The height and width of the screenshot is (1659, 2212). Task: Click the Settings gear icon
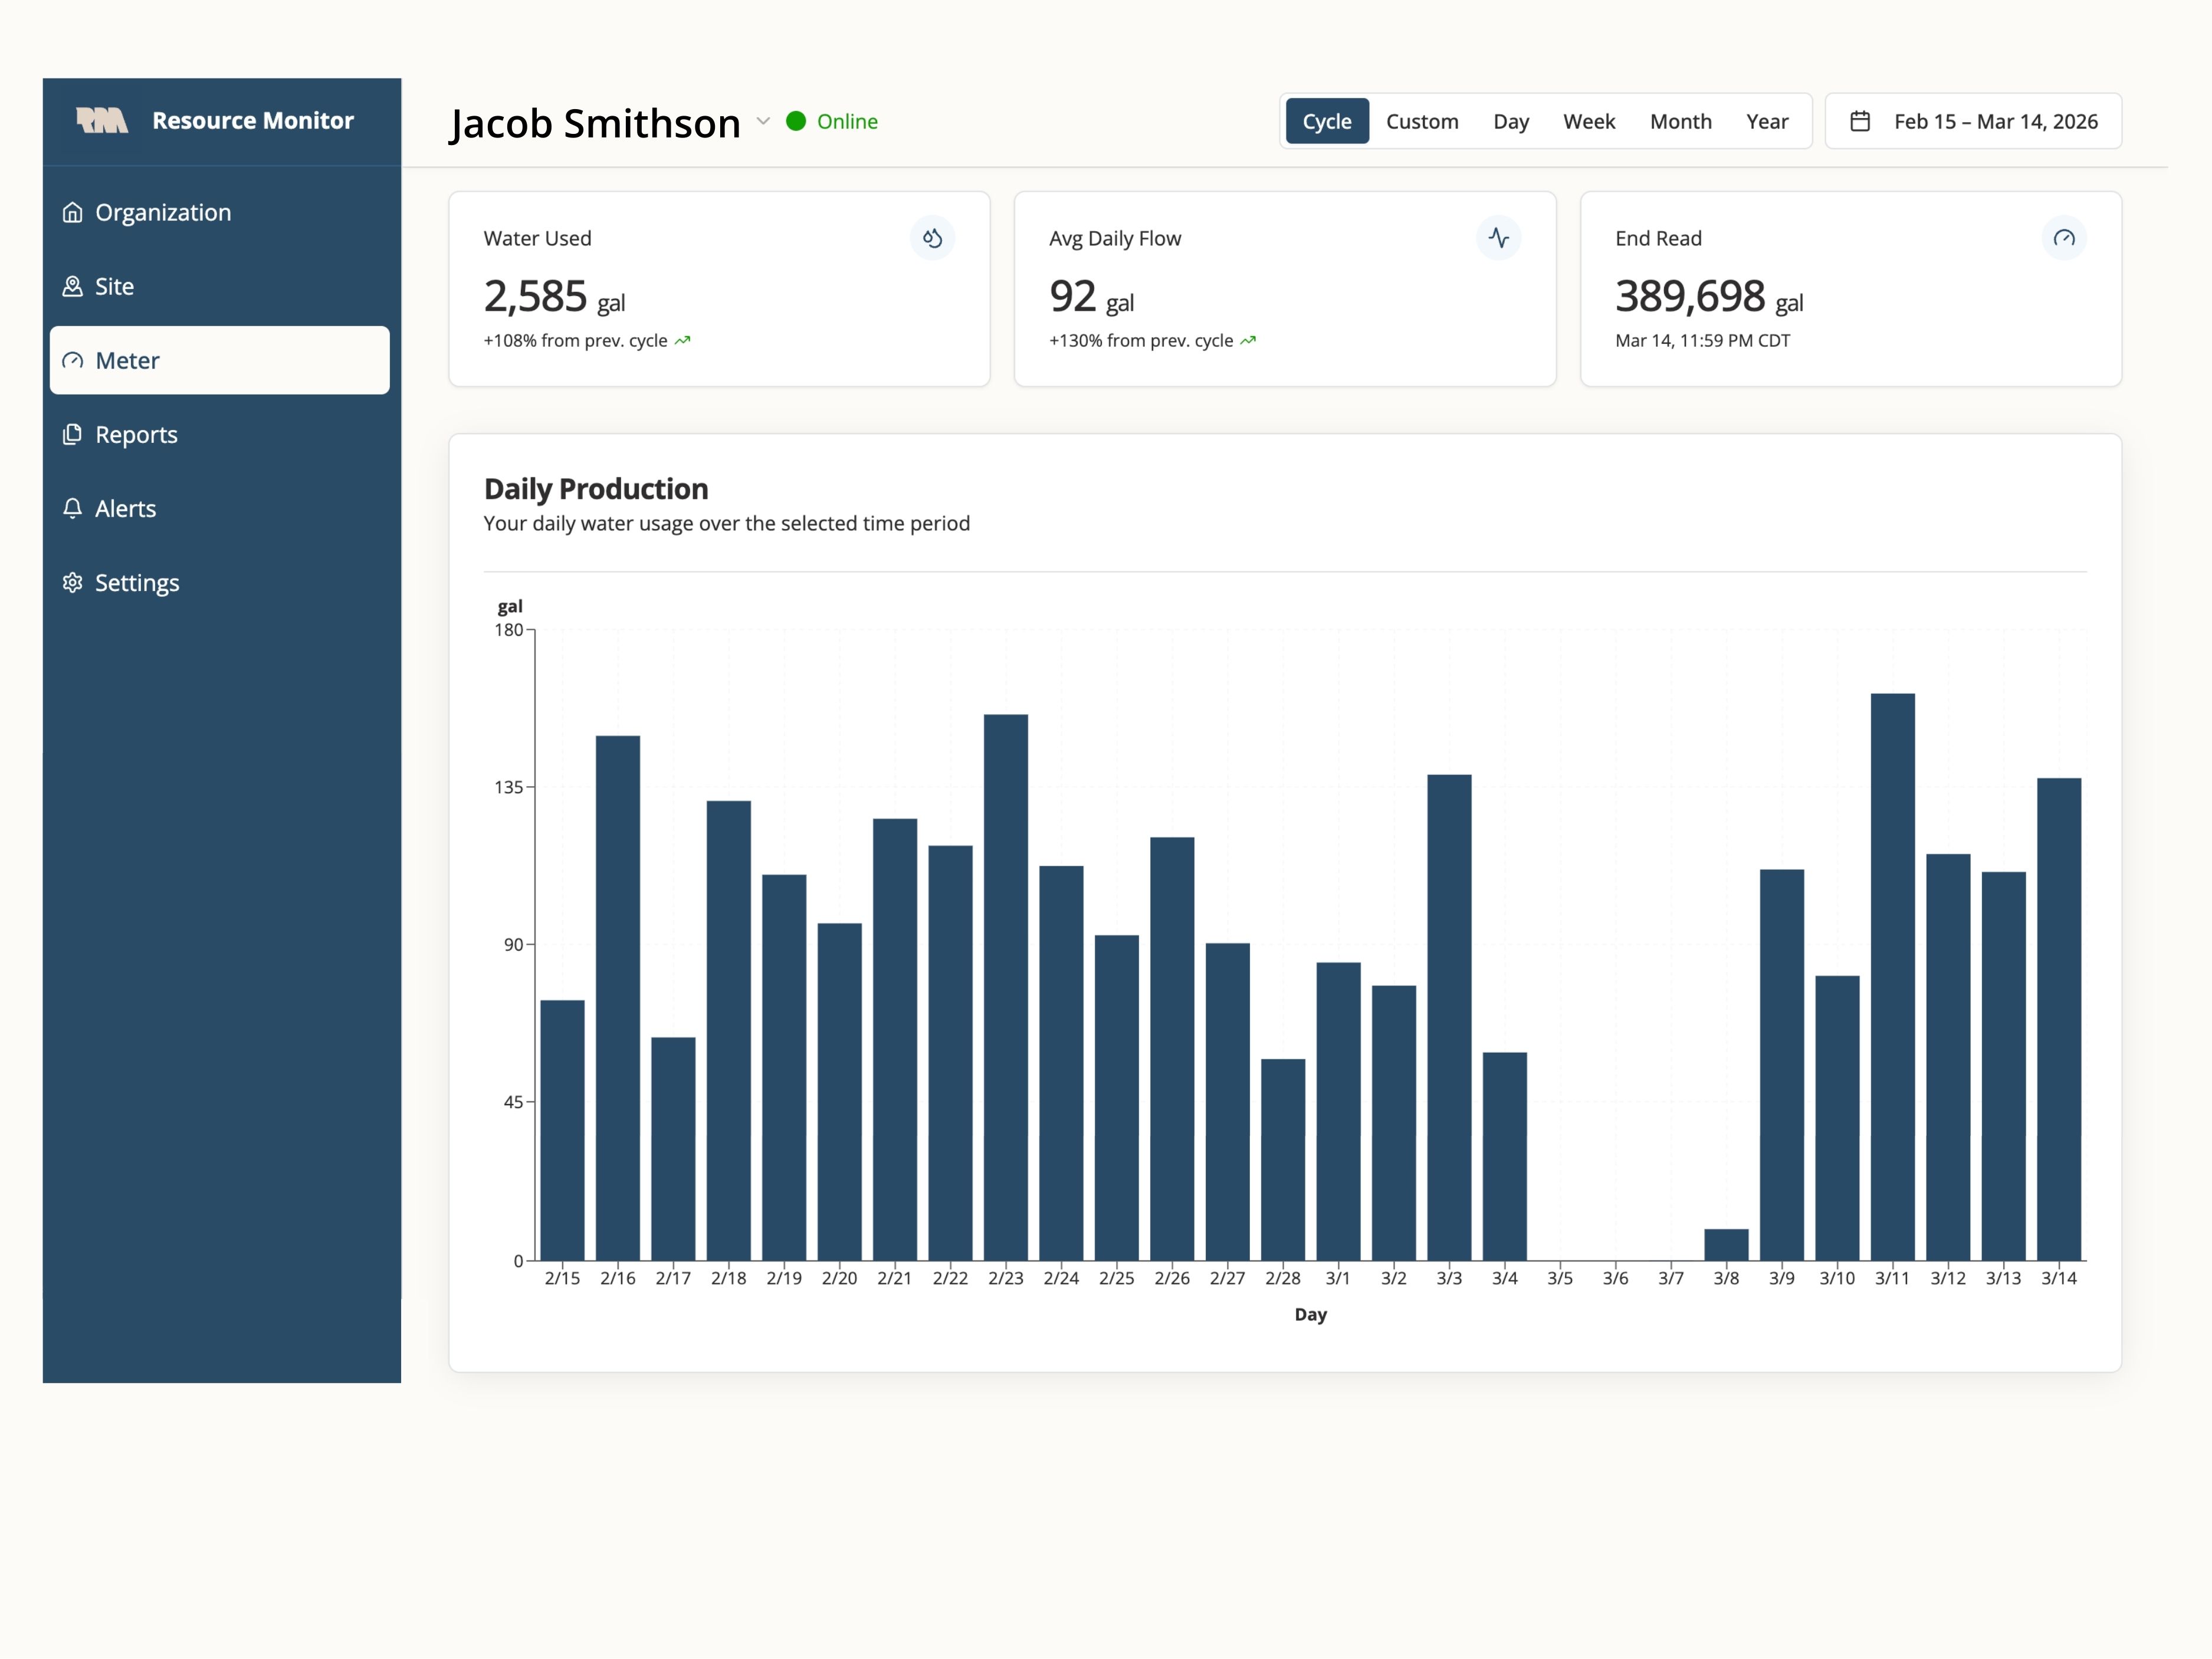point(72,582)
